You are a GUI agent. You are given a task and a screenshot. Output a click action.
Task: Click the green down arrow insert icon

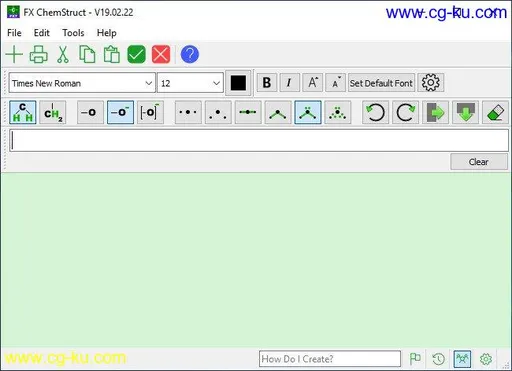(x=465, y=112)
